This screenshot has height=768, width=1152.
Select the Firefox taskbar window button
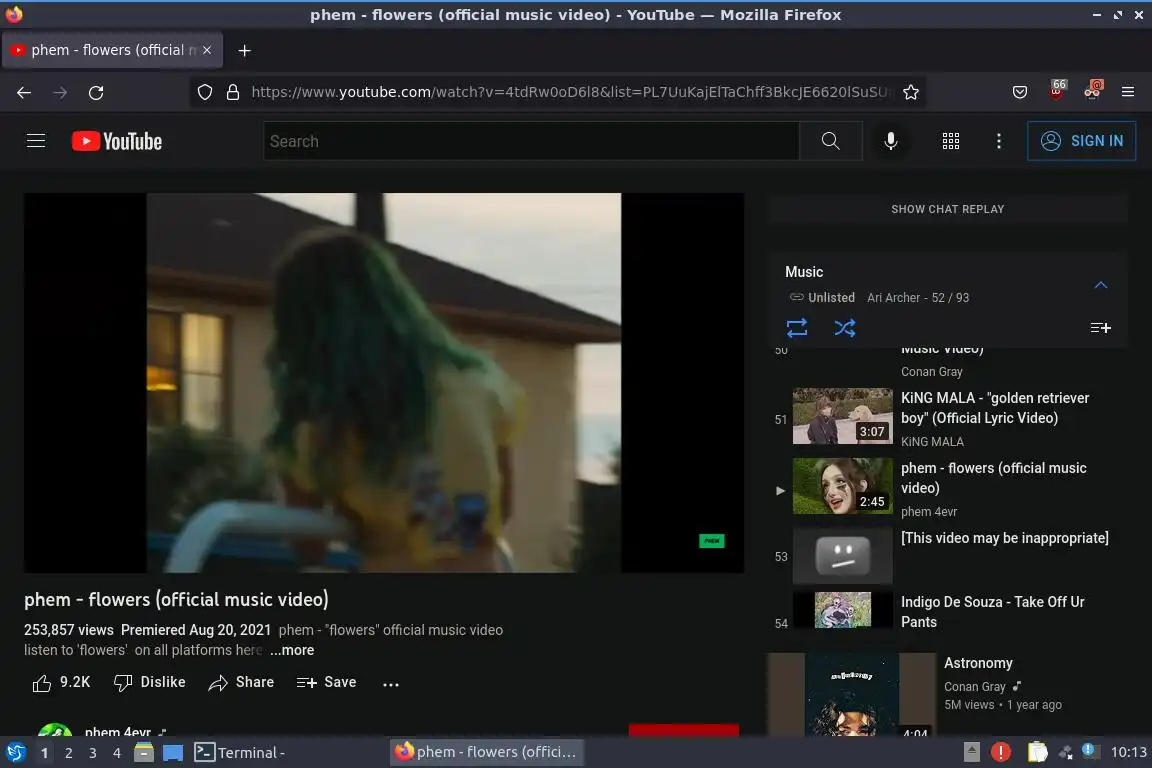coord(486,752)
